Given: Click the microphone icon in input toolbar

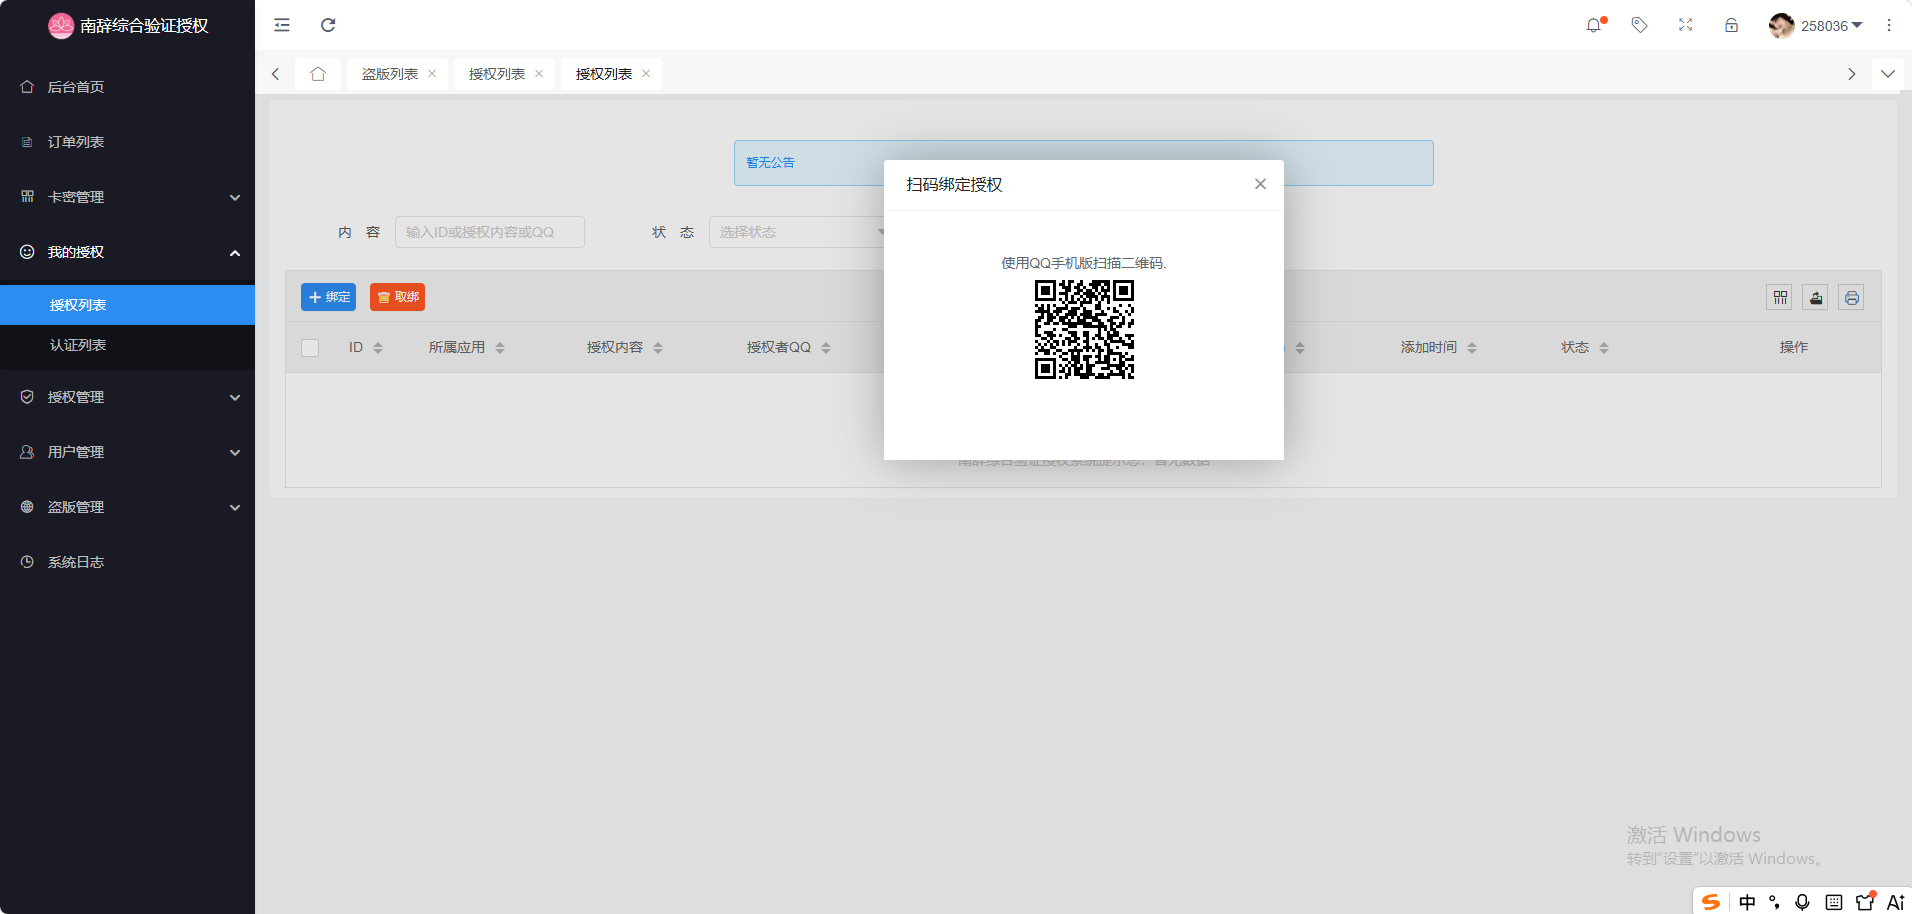Looking at the screenshot, I should pos(1802,902).
